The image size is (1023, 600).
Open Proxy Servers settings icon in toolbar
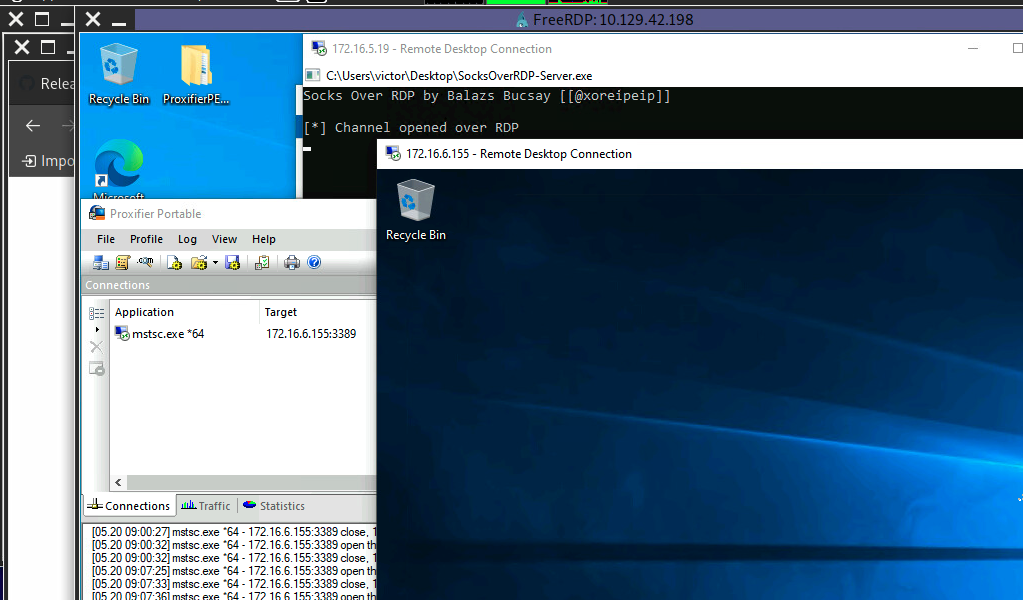100,263
